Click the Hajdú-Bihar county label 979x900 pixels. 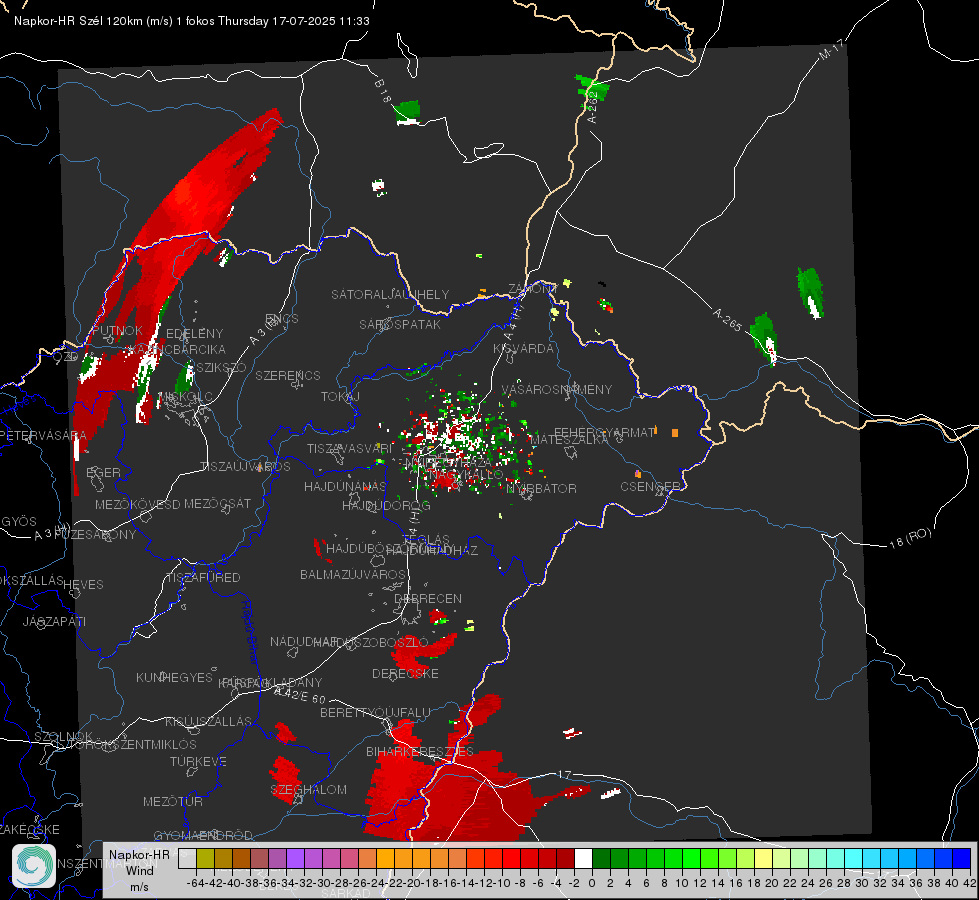[250, 632]
